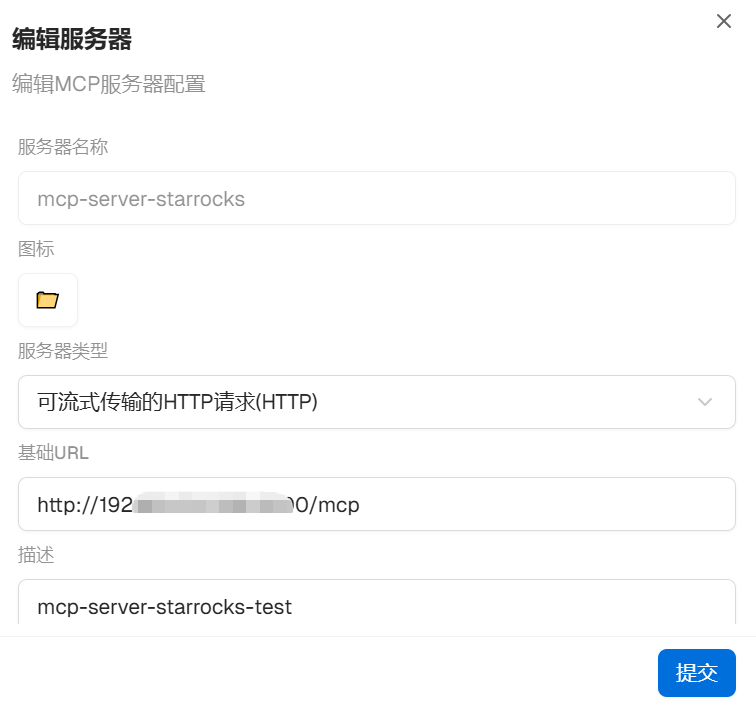
Task: Click the 服务器名称 field label
Action: click(x=63, y=147)
